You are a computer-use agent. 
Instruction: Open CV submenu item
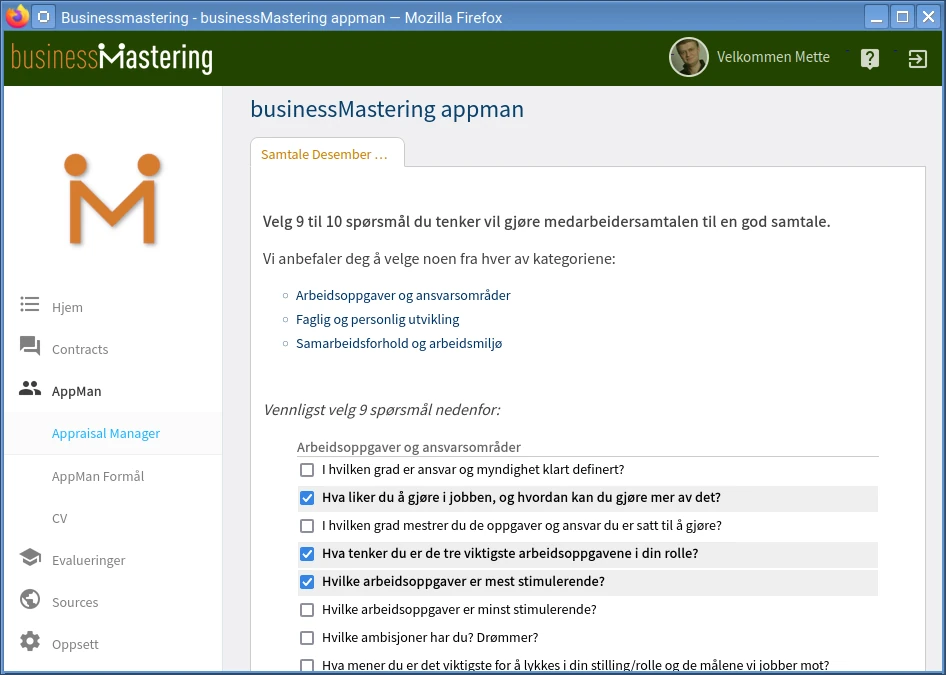click(x=60, y=518)
